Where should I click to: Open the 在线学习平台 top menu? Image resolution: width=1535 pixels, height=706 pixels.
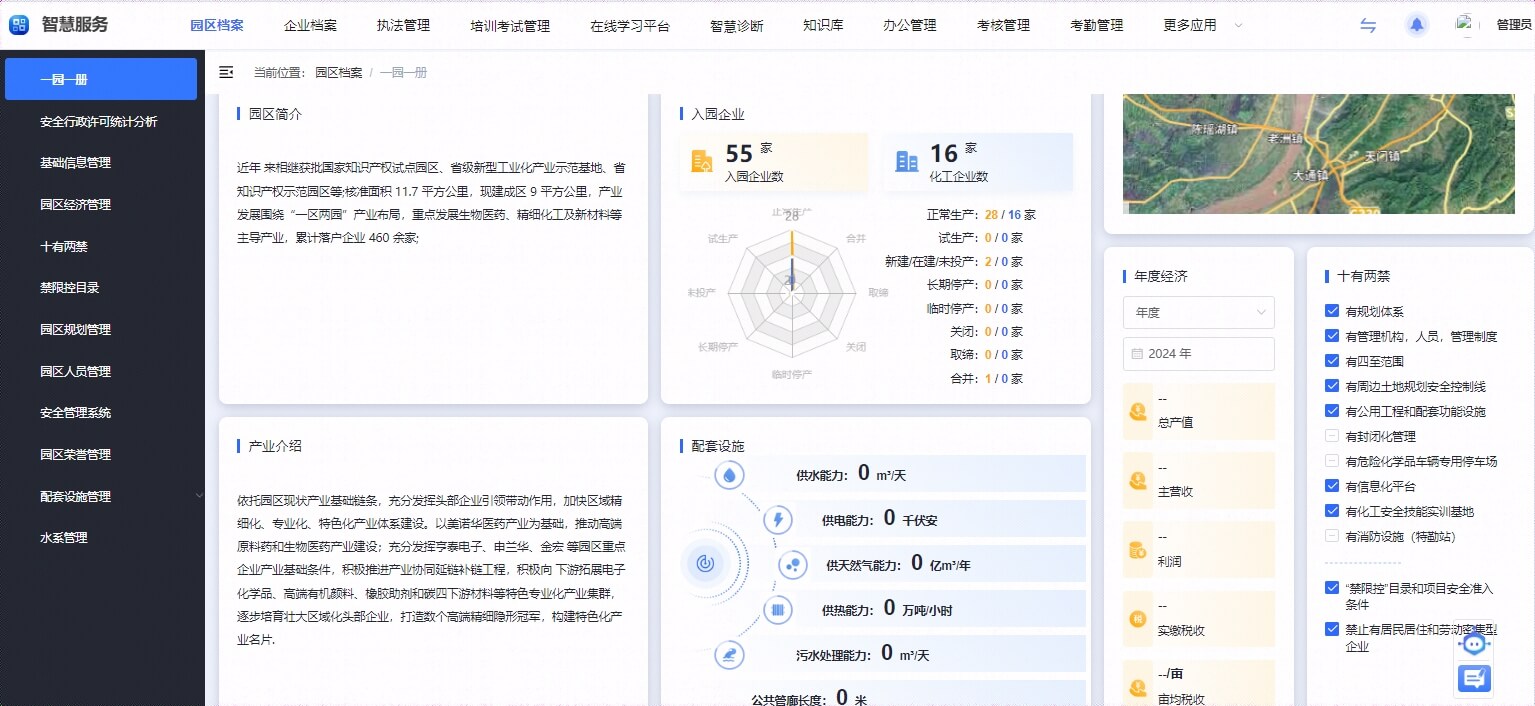tap(630, 26)
